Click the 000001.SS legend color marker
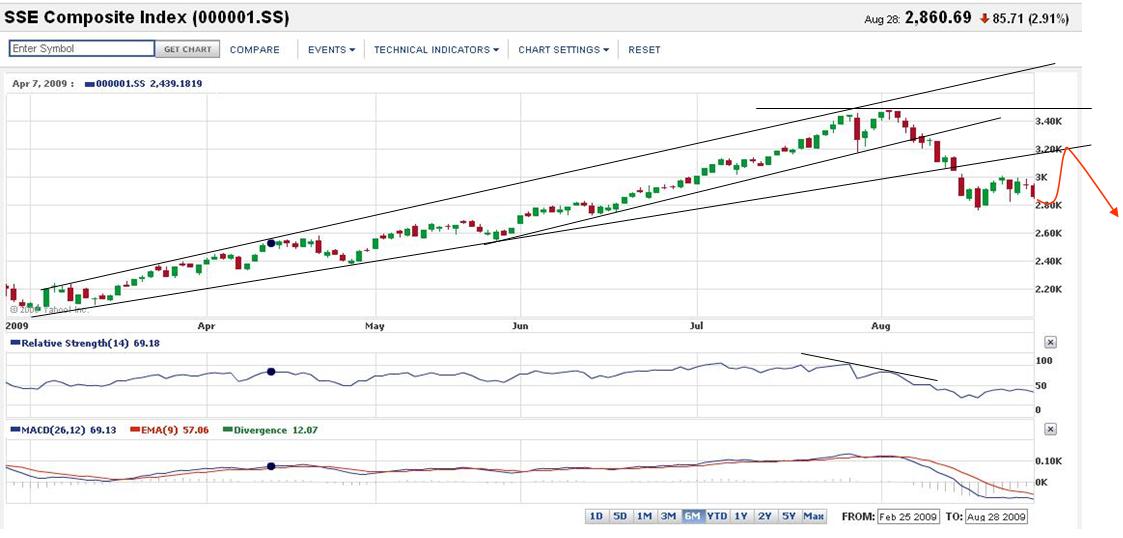Screen dimensions: 1123x538 [x=90, y=84]
